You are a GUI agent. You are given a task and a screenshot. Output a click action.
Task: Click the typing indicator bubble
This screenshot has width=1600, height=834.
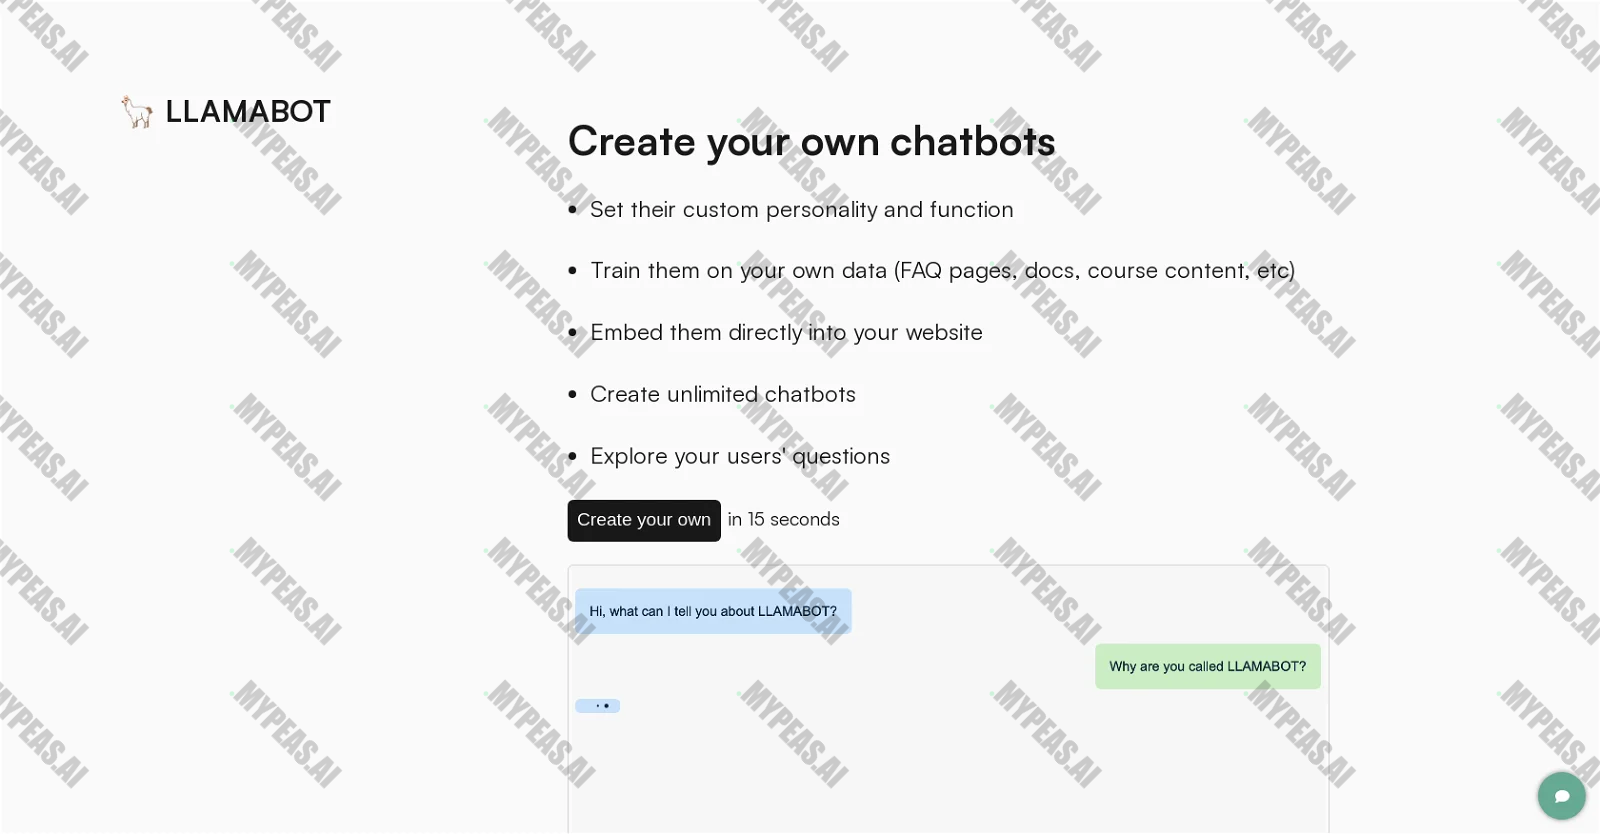pos(598,706)
